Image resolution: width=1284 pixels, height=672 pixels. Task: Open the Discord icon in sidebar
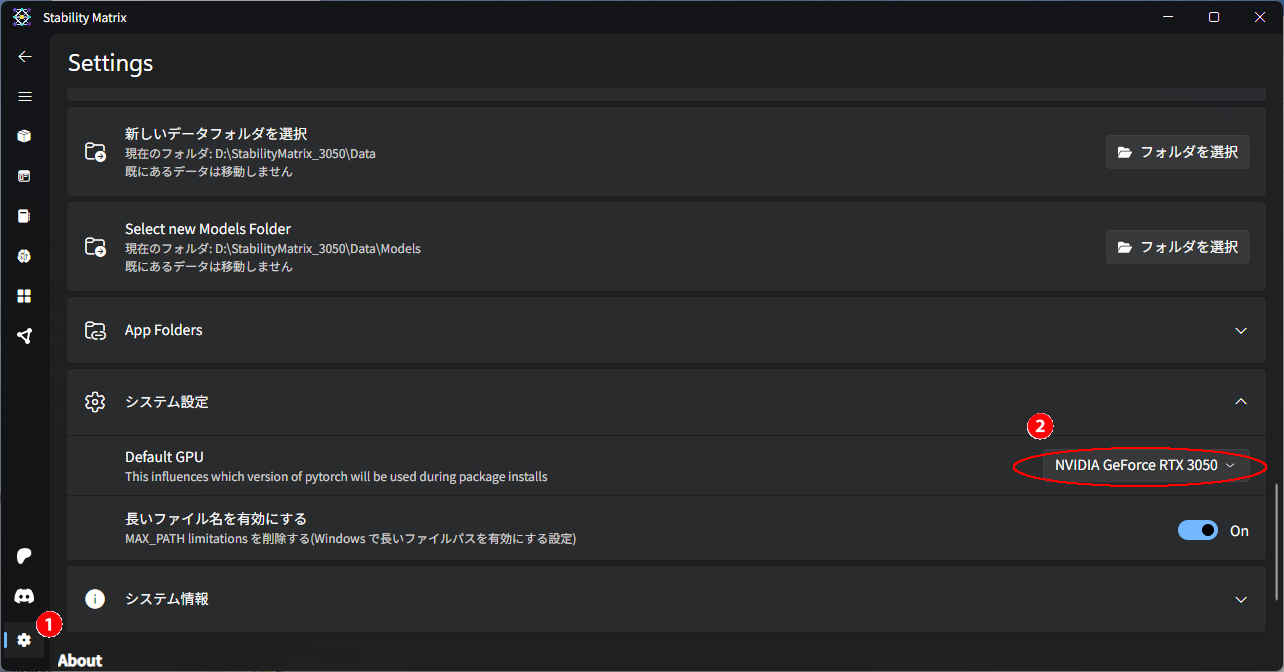pos(25,596)
